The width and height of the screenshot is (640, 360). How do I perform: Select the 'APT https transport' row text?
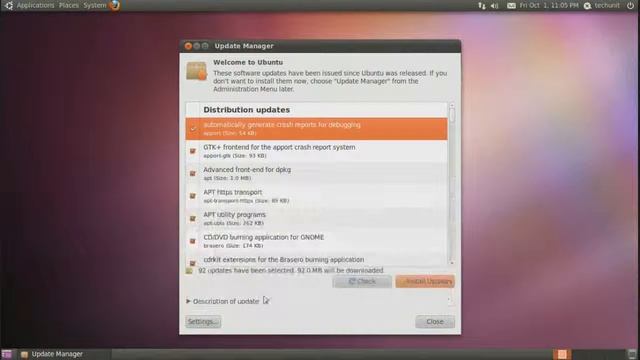click(233, 192)
